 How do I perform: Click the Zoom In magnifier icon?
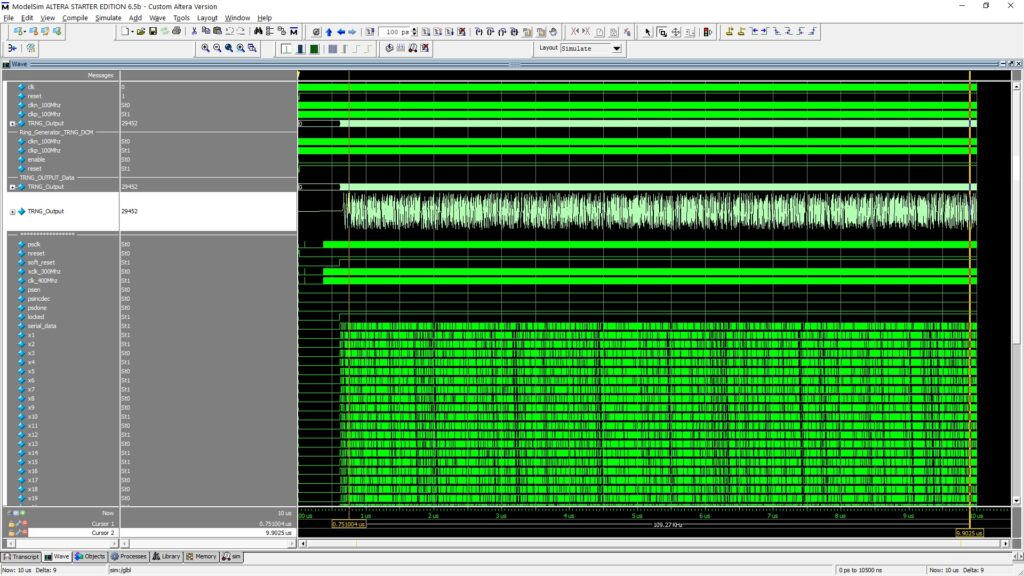click(x=206, y=48)
